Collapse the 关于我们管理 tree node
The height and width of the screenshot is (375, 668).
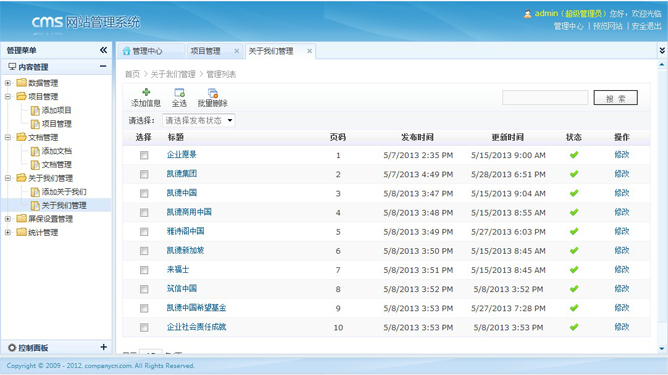[8, 178]
